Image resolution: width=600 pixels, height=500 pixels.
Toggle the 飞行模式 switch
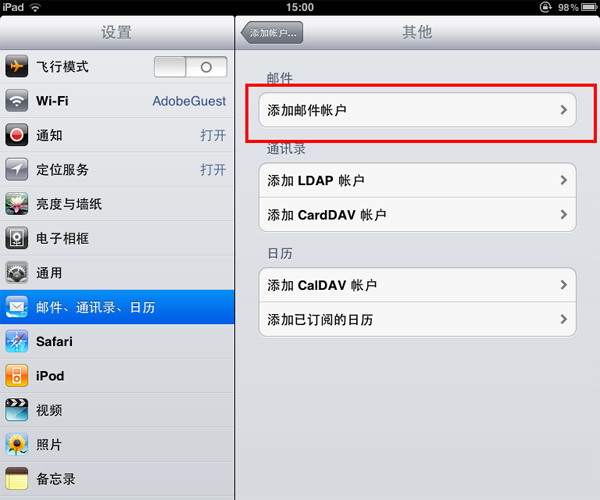click(x=191, y=67)
